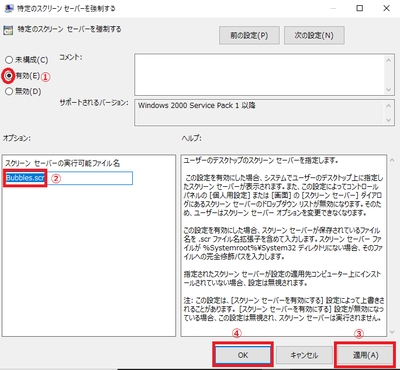Minimize the dialog window
This screenshot has height=370, width=400.
click(x=333, y=8)
